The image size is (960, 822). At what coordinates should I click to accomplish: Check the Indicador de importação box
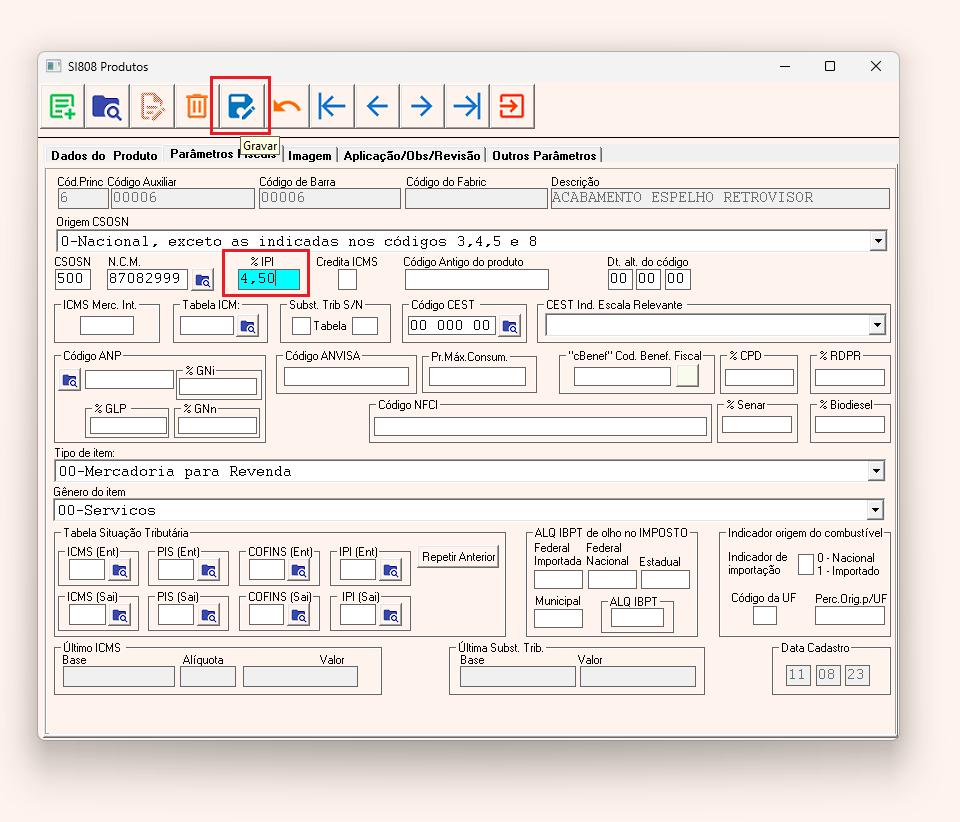click(806, 564)
